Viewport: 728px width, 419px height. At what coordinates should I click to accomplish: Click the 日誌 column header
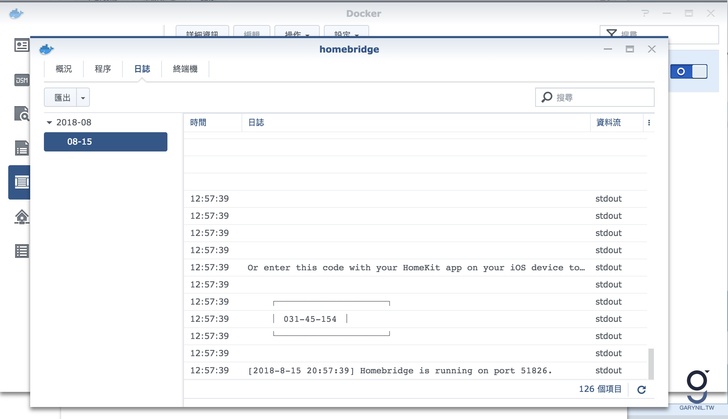(416, 123)
